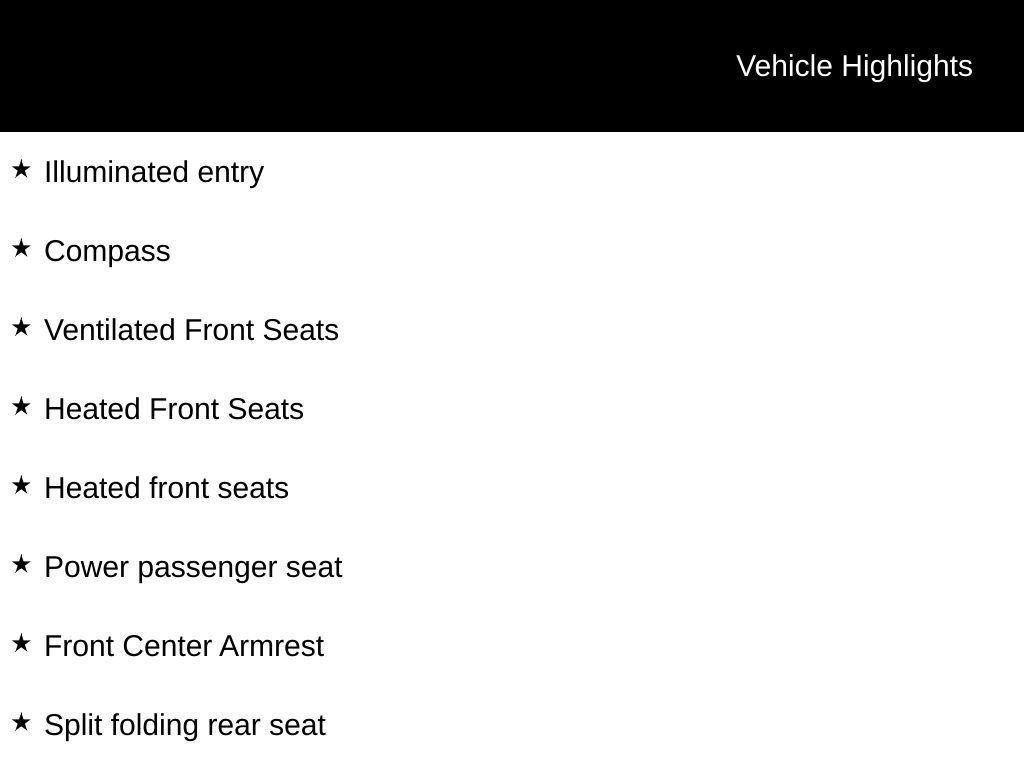Select the Power passenger seat text
This screenshot has height=768, width=1024.
193,568
